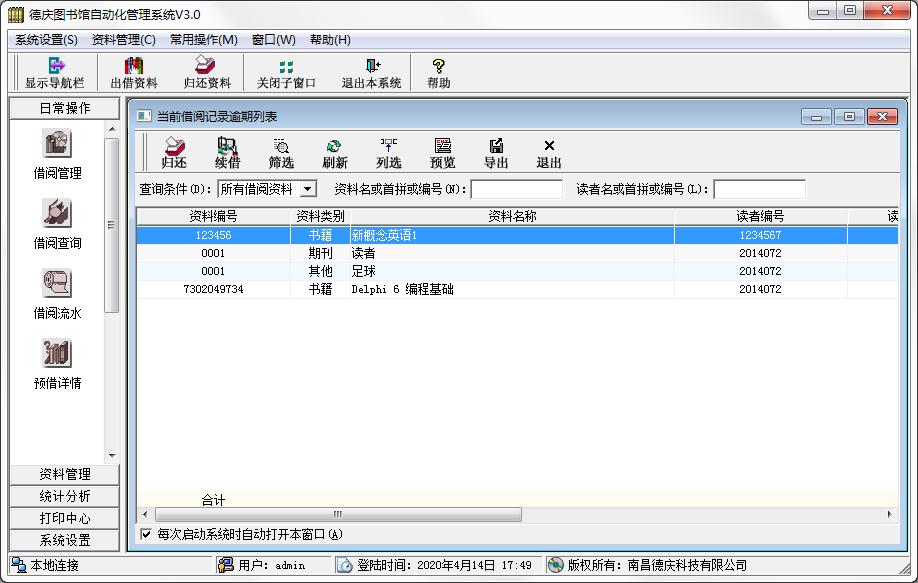Click the horizontal scrollbar thumb under the table

tap(336, 515)
